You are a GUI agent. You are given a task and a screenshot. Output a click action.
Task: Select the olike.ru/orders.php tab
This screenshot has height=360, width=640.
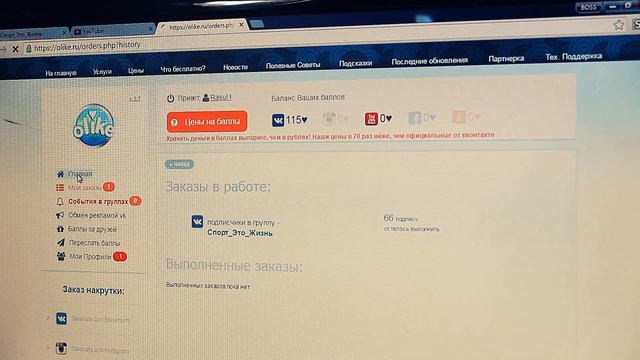click(x=202, y=26)
